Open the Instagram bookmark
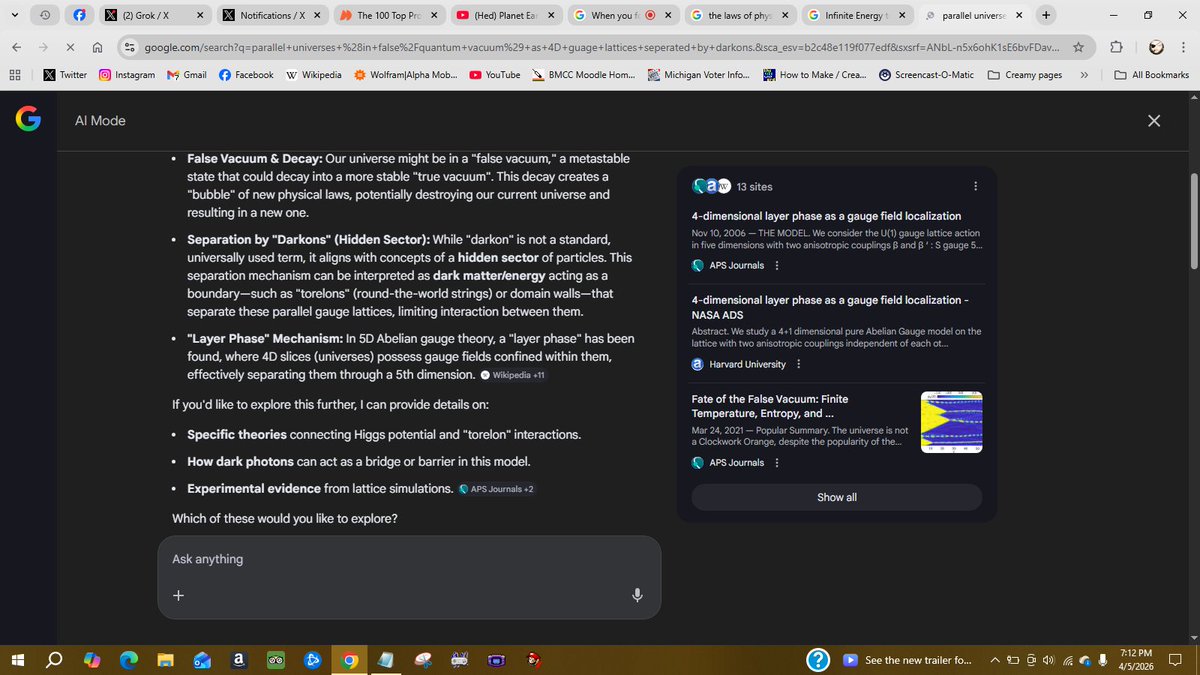 coord(127,75)
